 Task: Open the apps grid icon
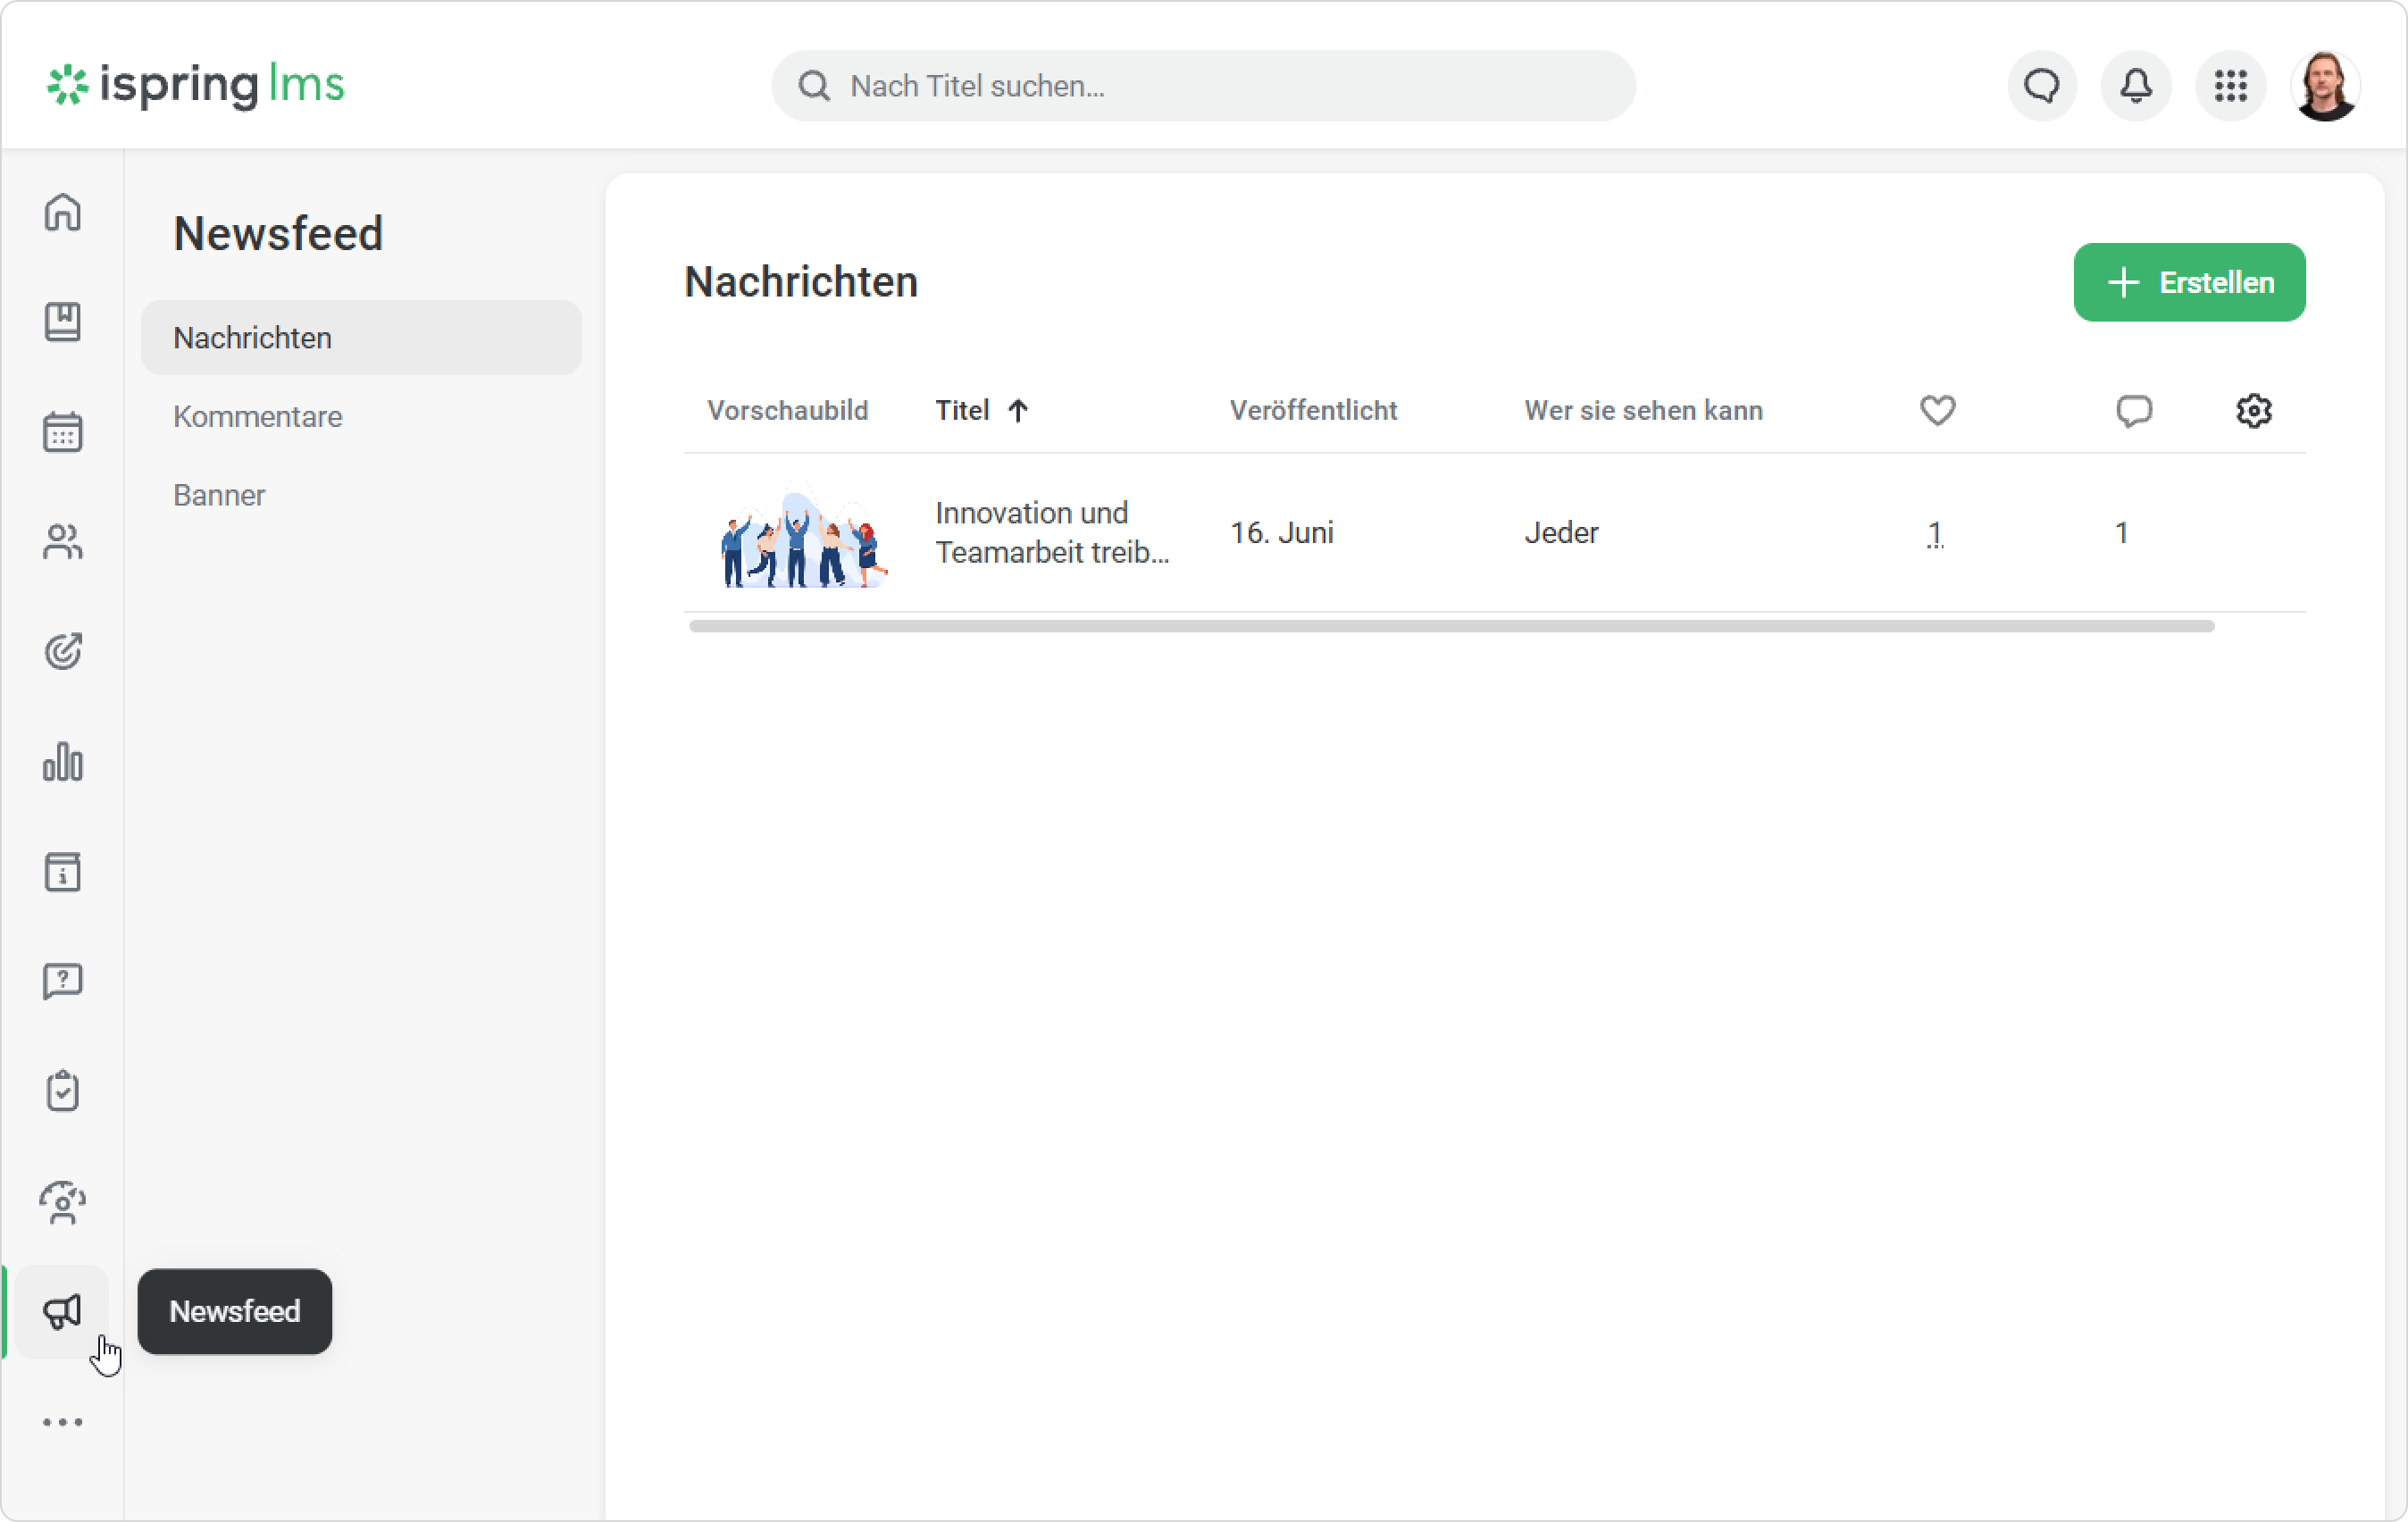coord(2230,86)
